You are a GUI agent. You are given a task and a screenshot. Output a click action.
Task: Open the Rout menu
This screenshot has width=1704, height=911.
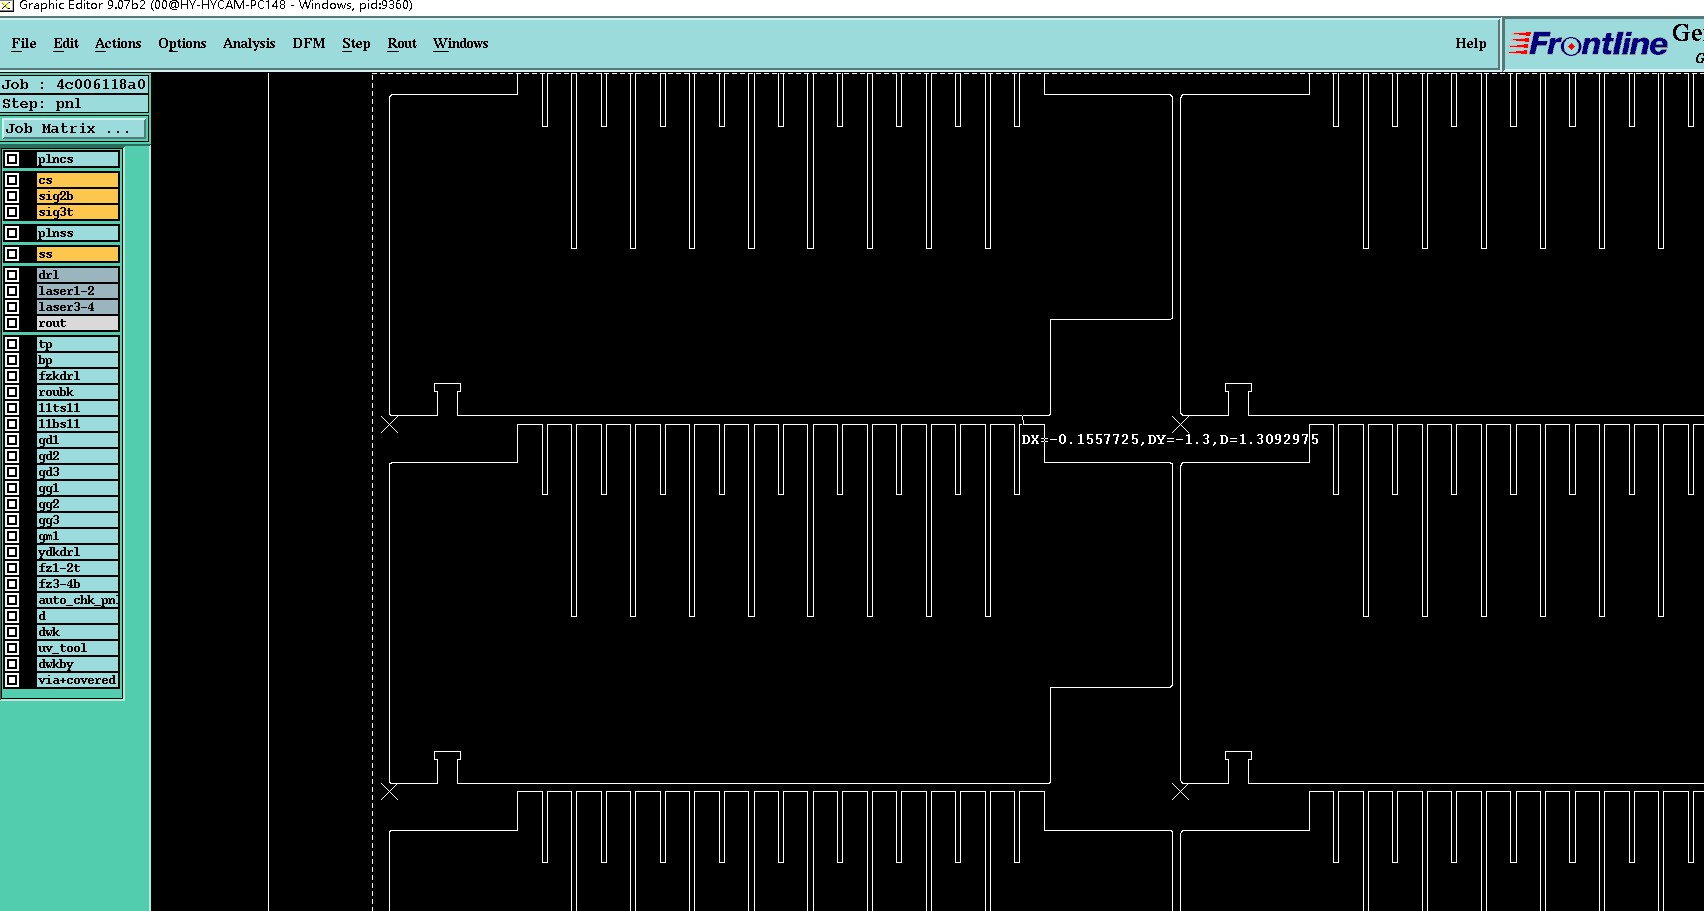pyautogui.click(x=402, y=43)
